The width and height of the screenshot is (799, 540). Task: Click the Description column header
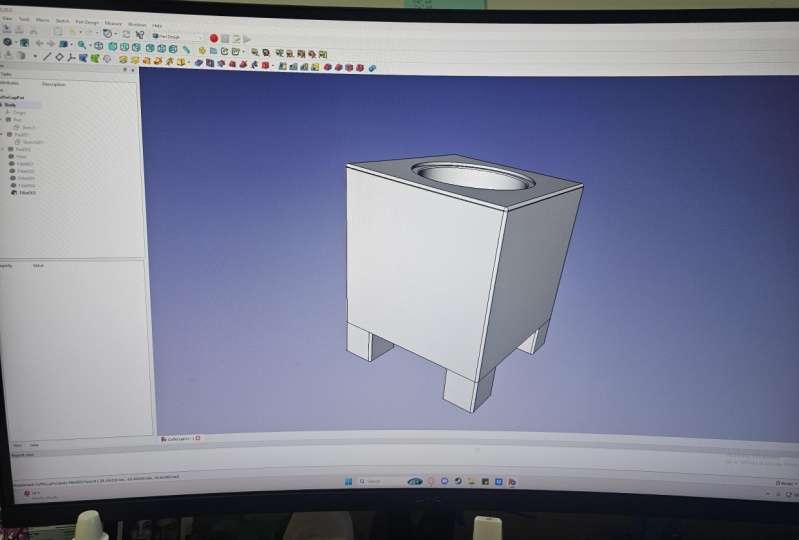coord(54,84)
